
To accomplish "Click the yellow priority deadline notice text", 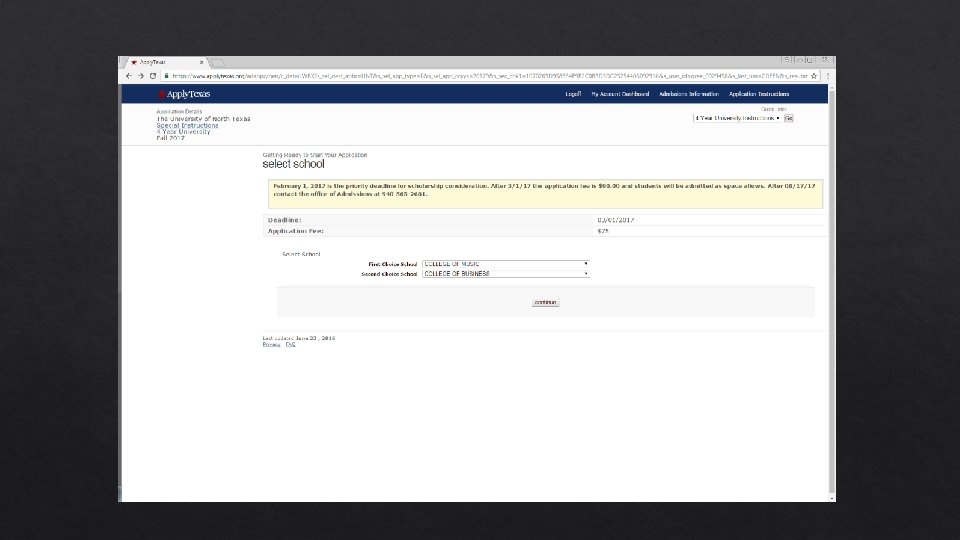I will click(x=544, y=190).
